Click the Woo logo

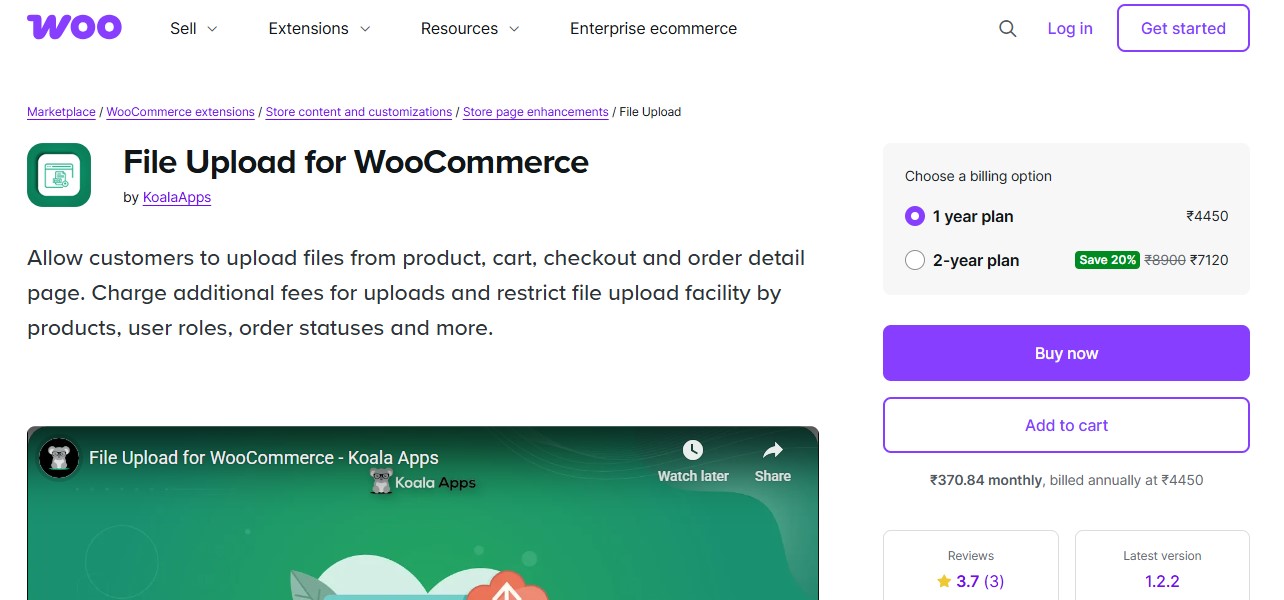coord(74,27)
